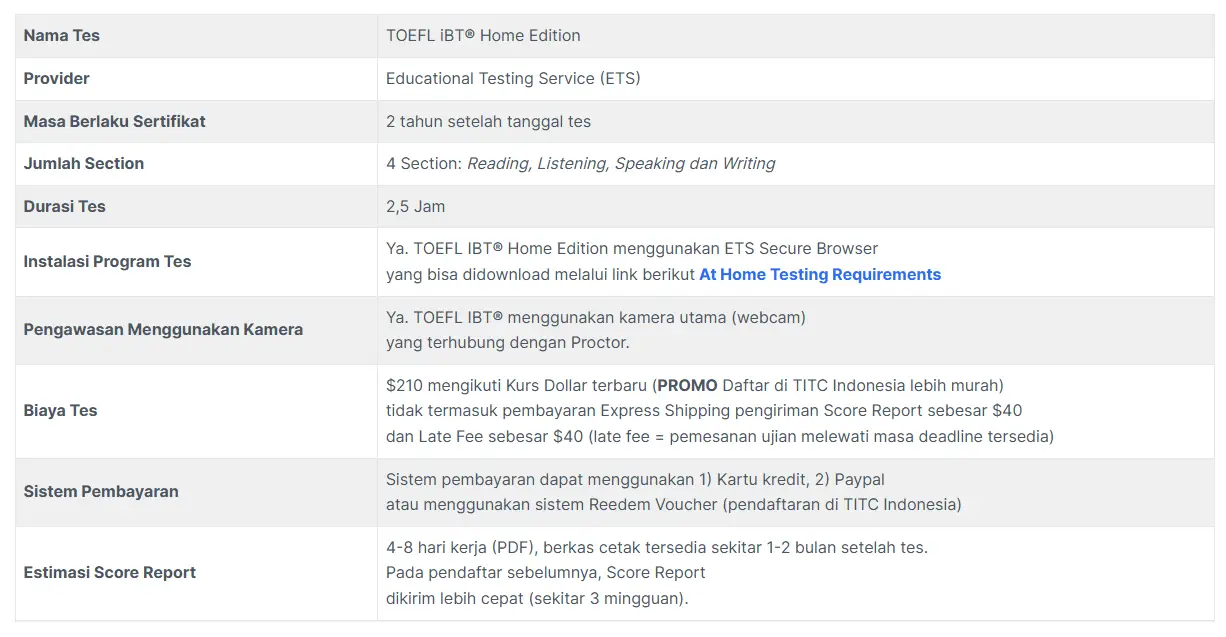The height and width of the screenshot is (637, 1226).
Task: Click the "Estimasi Score Report" row label
Action: (110, 573)
